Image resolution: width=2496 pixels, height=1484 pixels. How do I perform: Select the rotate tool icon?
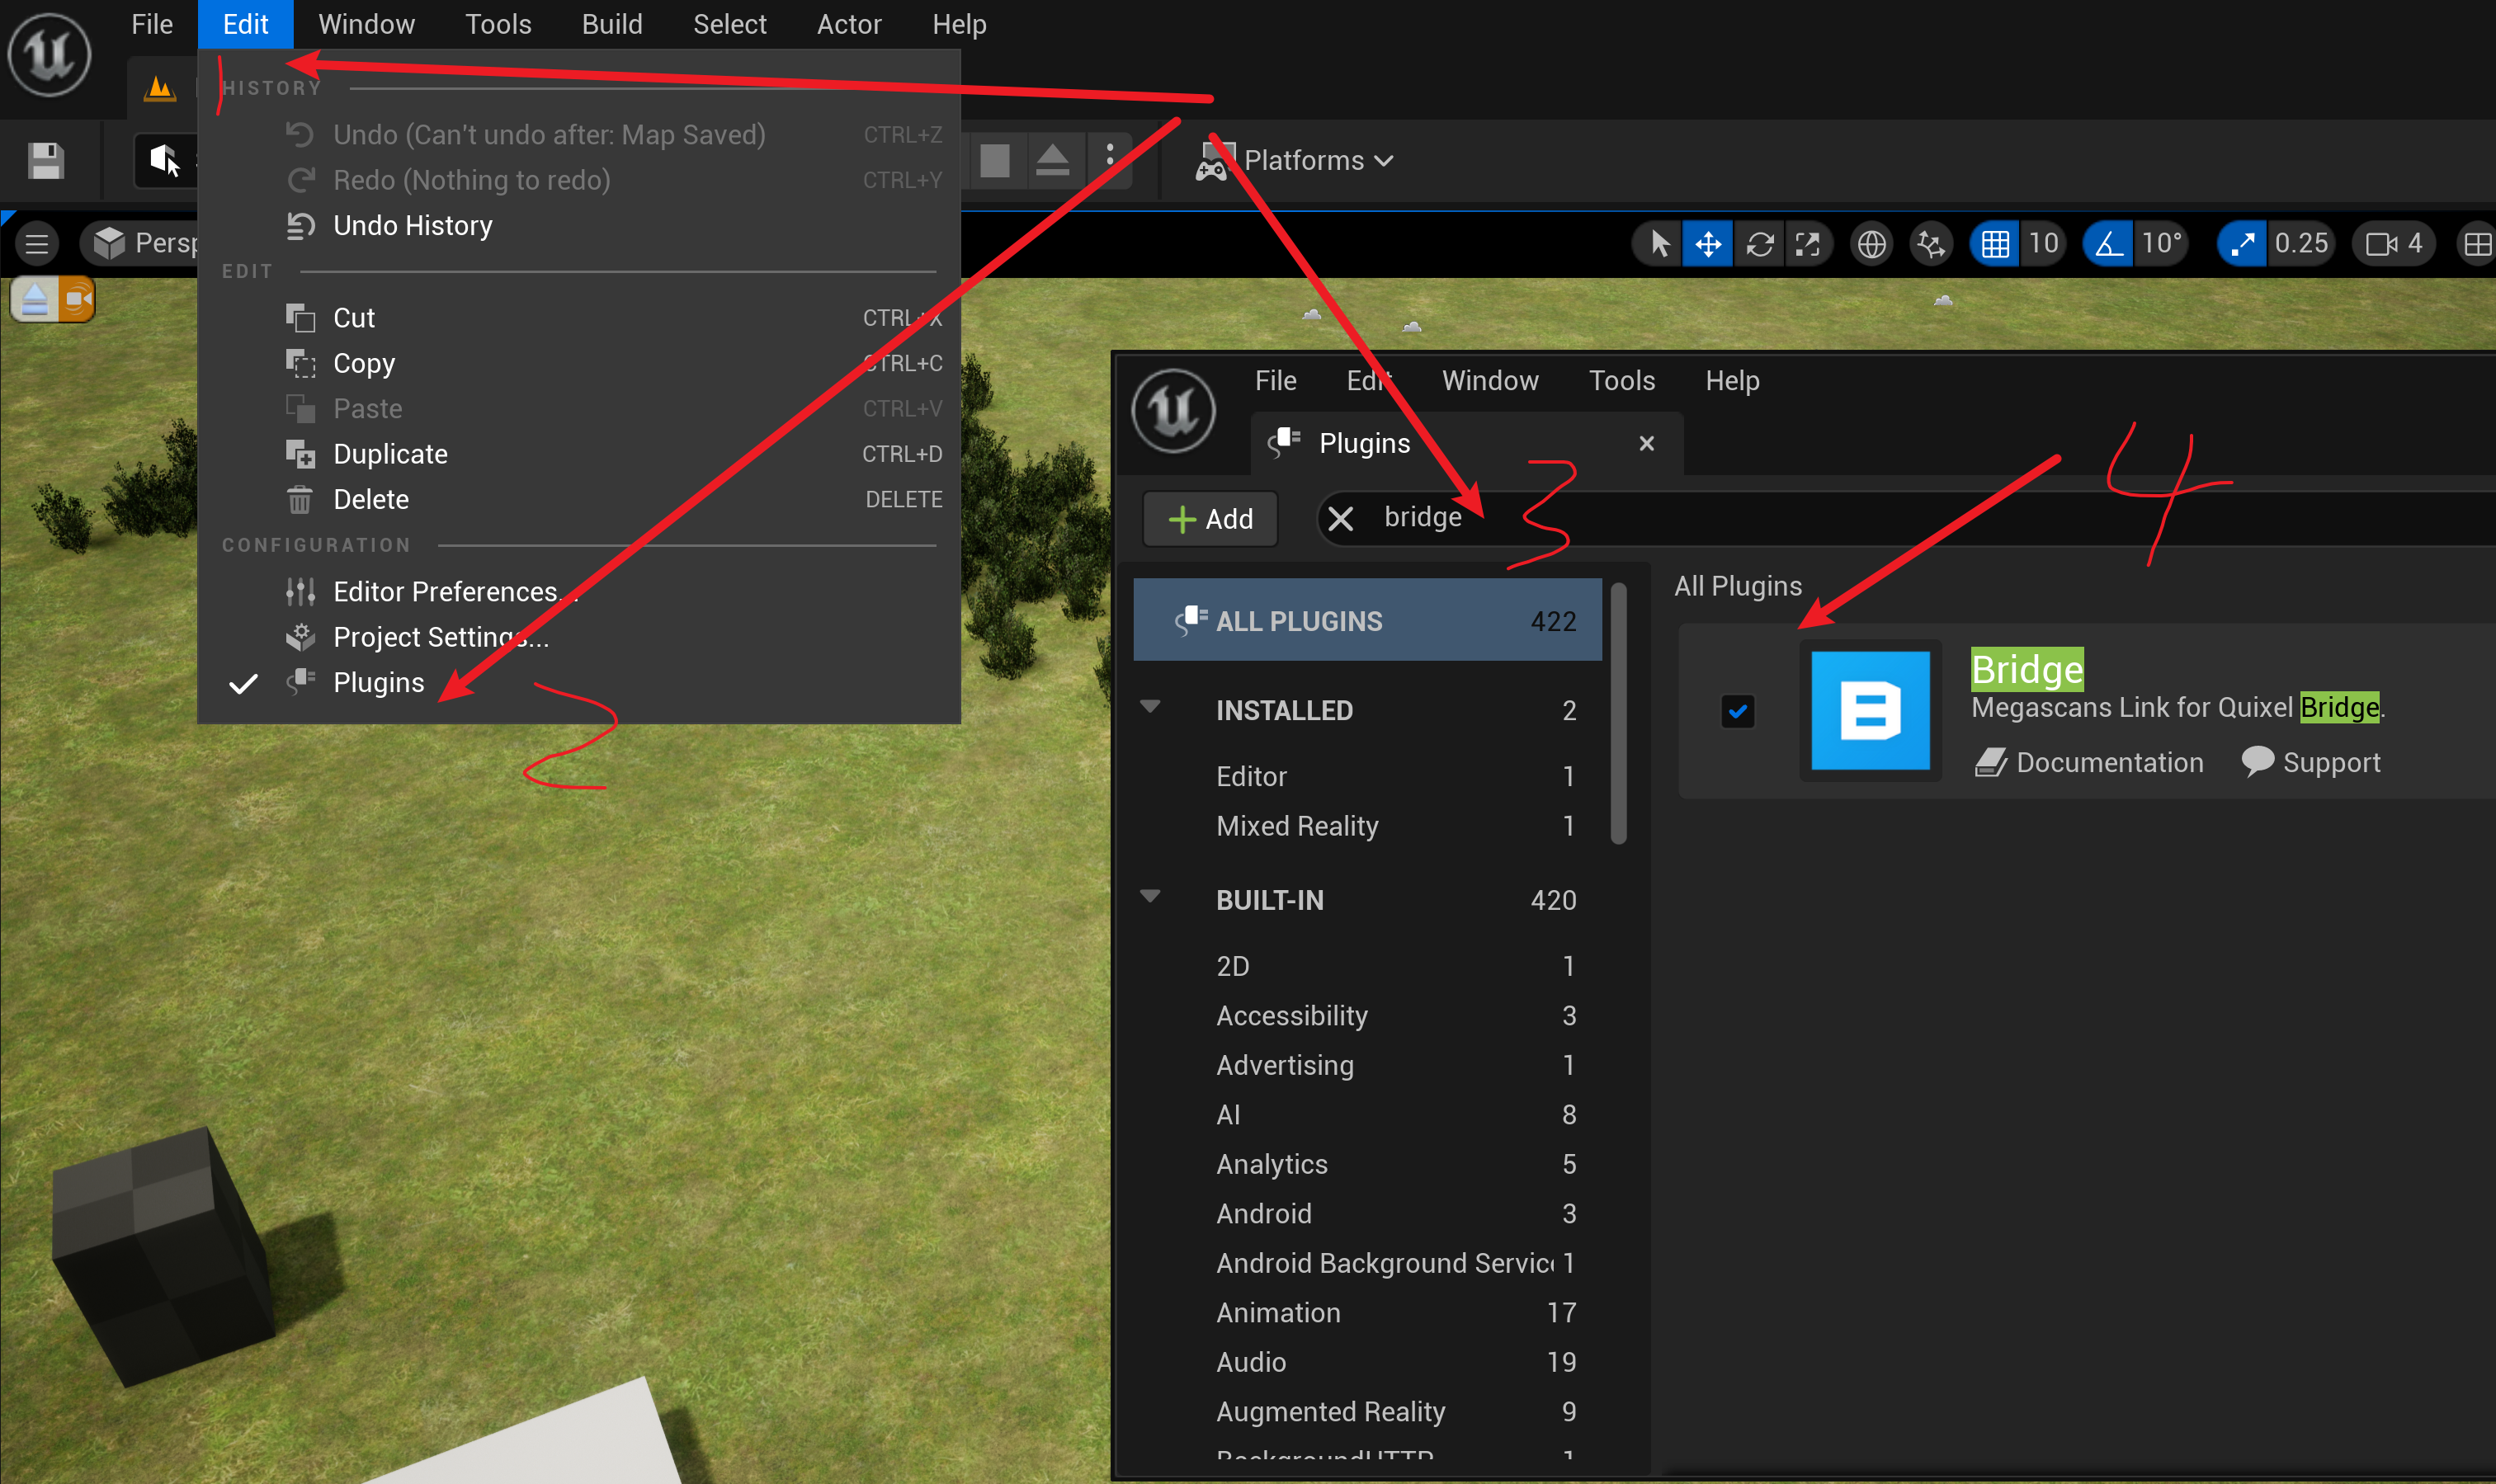(x=1759, y=244)
